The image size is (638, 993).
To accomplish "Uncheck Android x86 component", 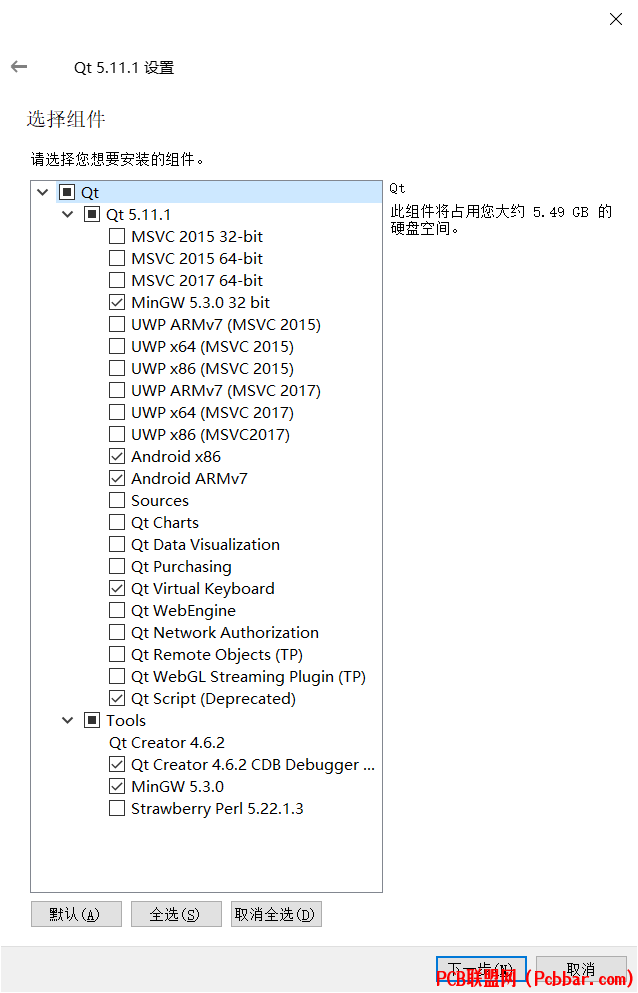I will 117,456.
